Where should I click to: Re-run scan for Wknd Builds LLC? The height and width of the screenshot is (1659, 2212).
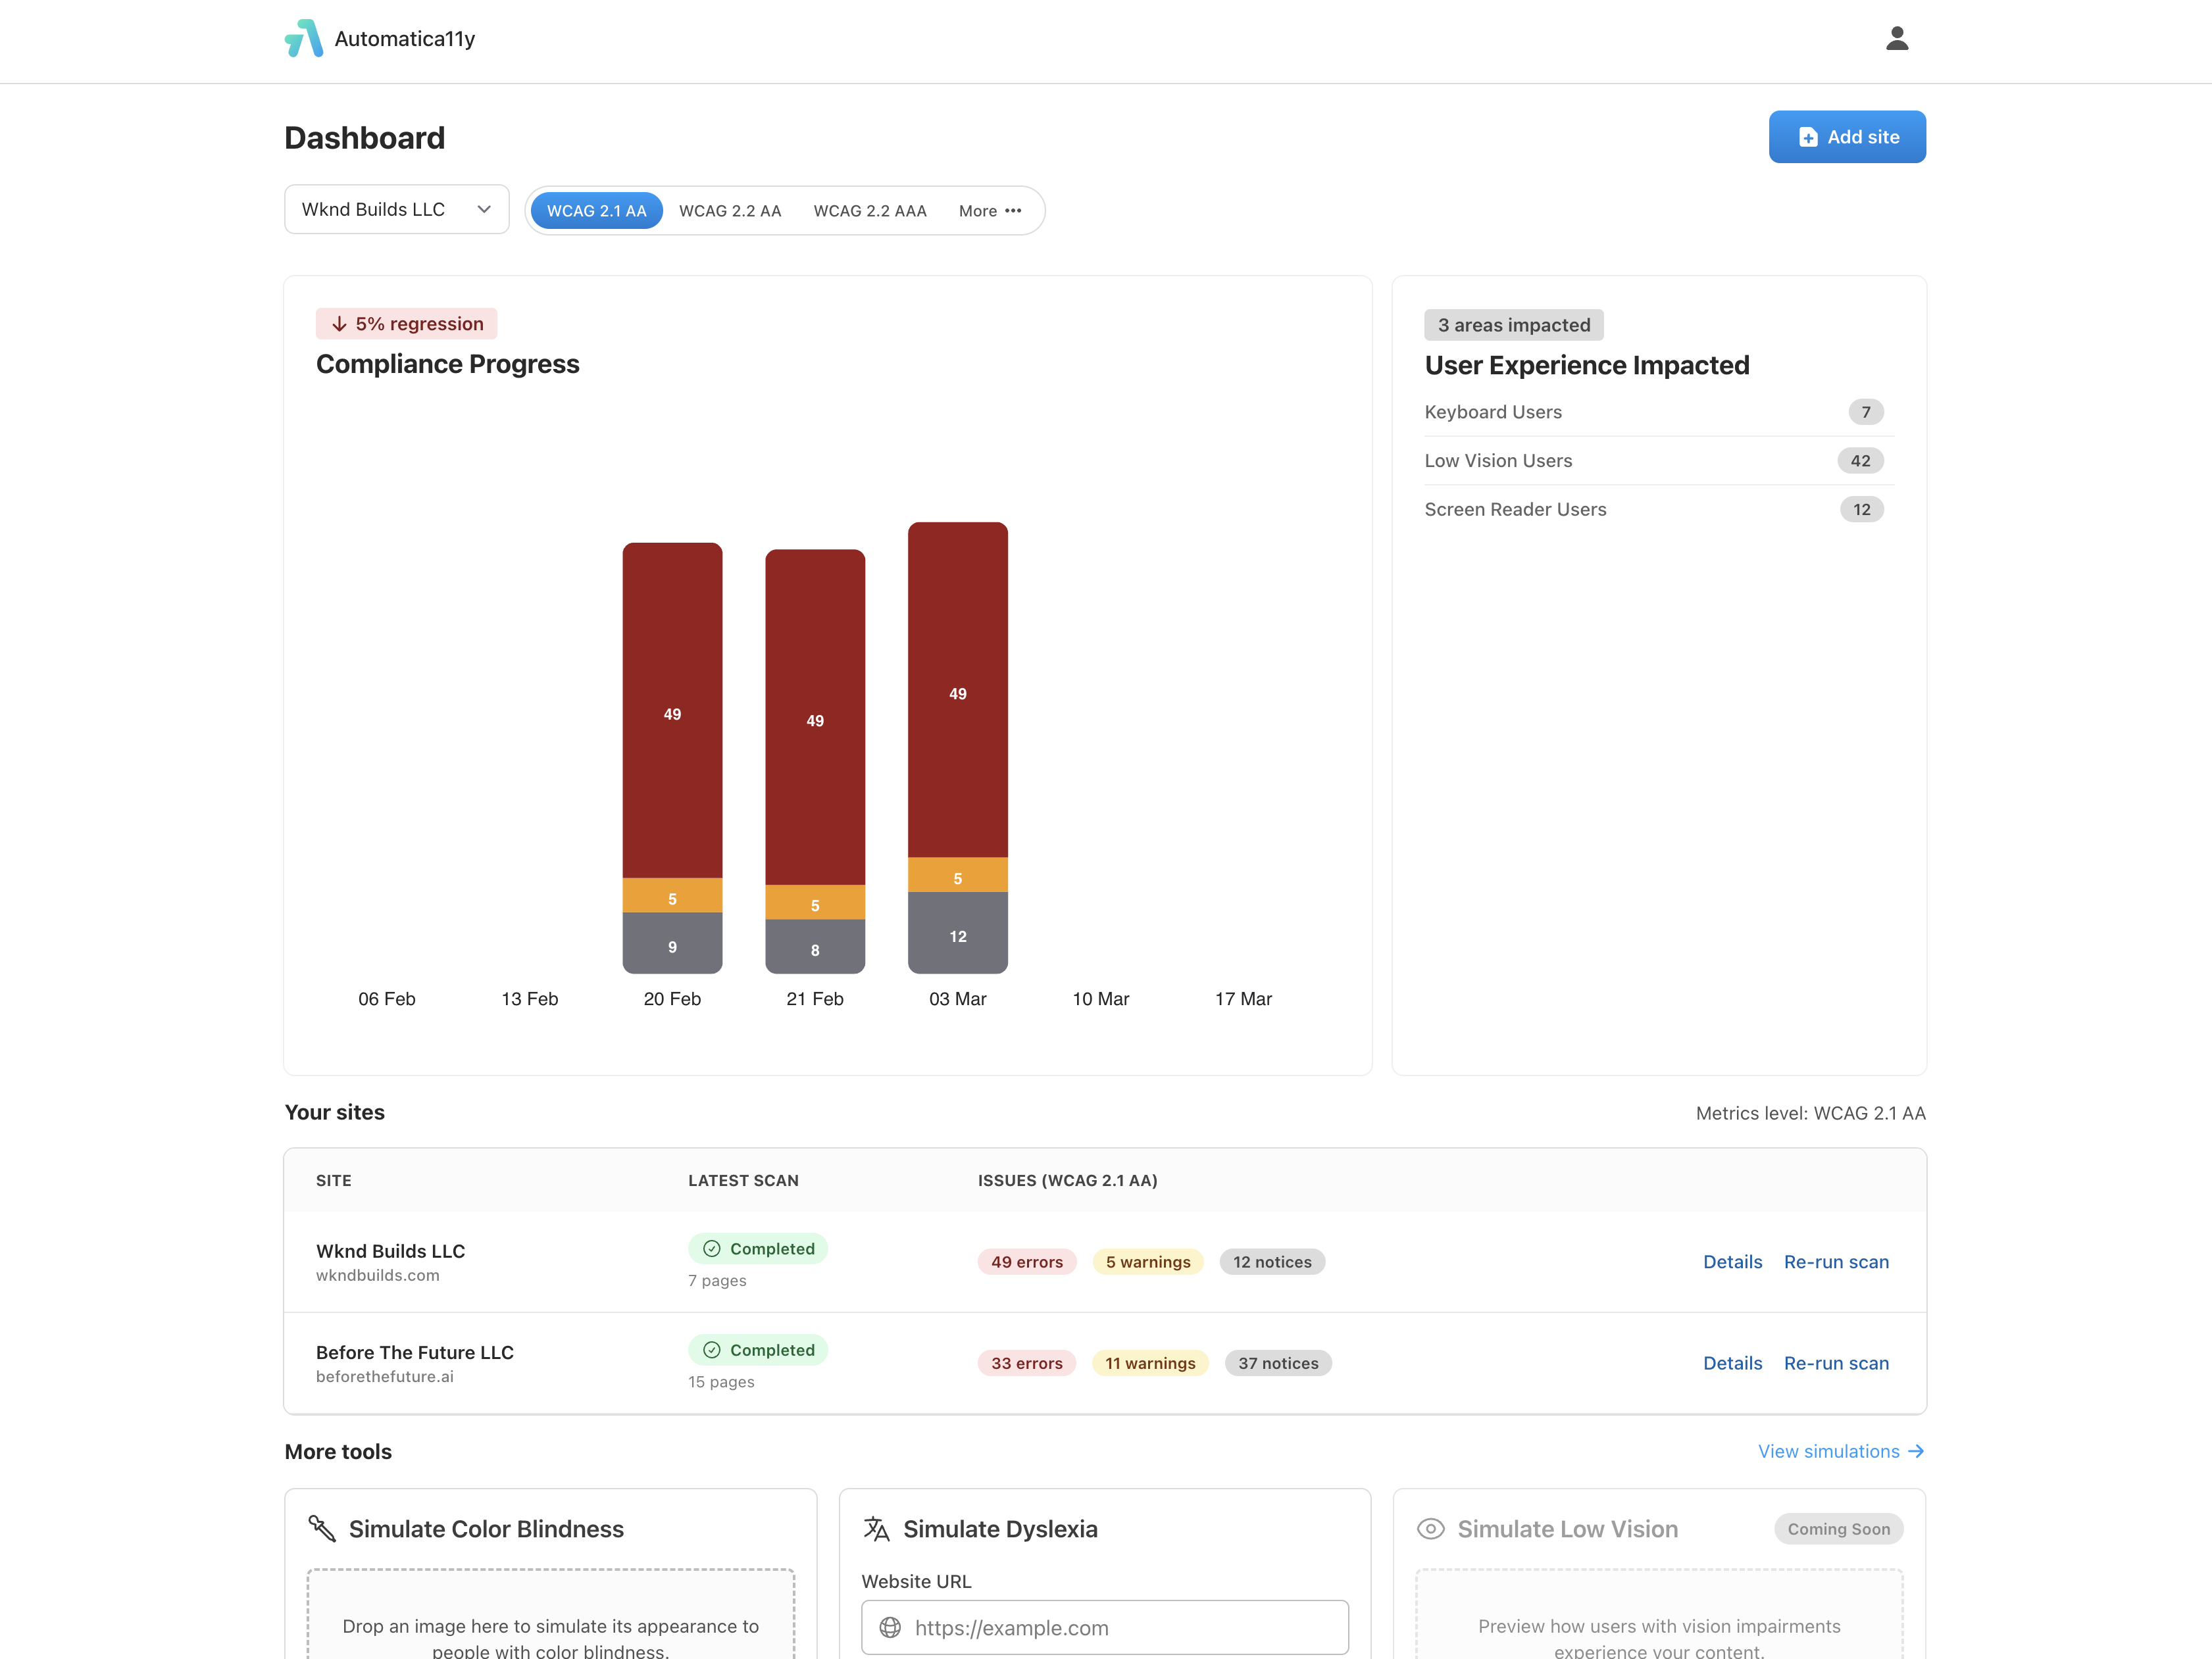click(1836, 1261)
